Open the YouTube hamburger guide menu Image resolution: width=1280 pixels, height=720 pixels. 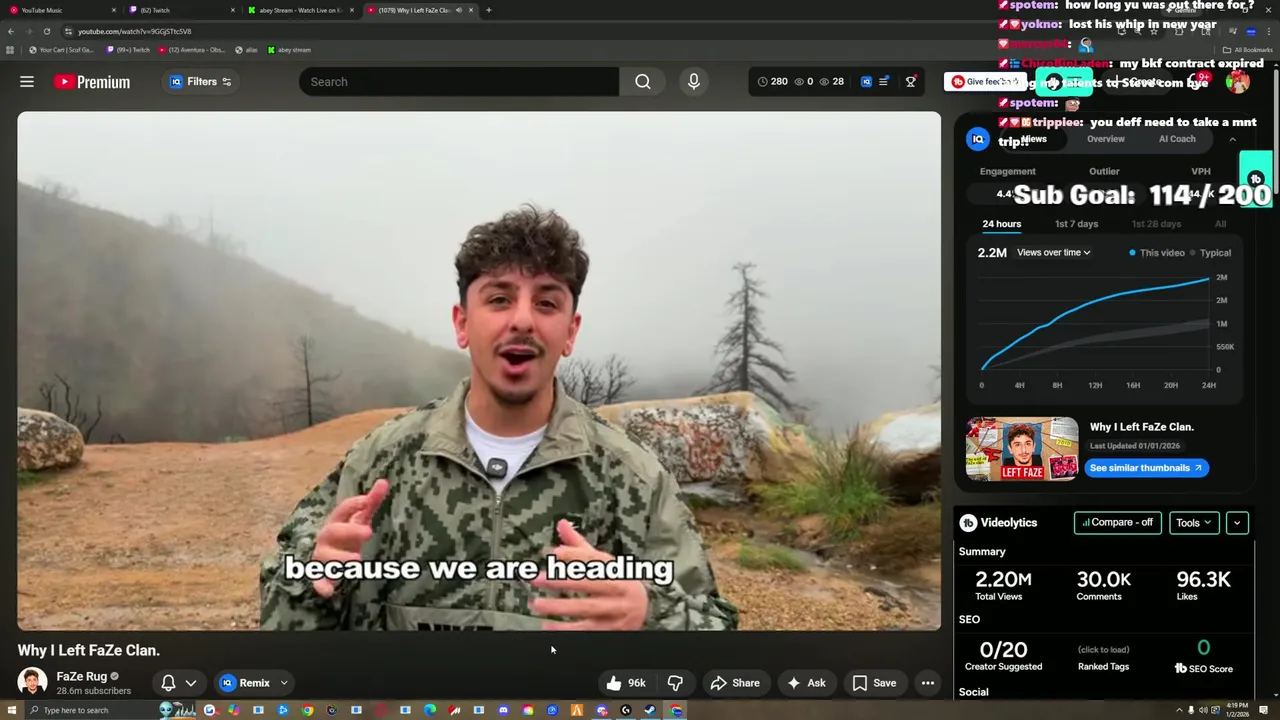(27, 82)
